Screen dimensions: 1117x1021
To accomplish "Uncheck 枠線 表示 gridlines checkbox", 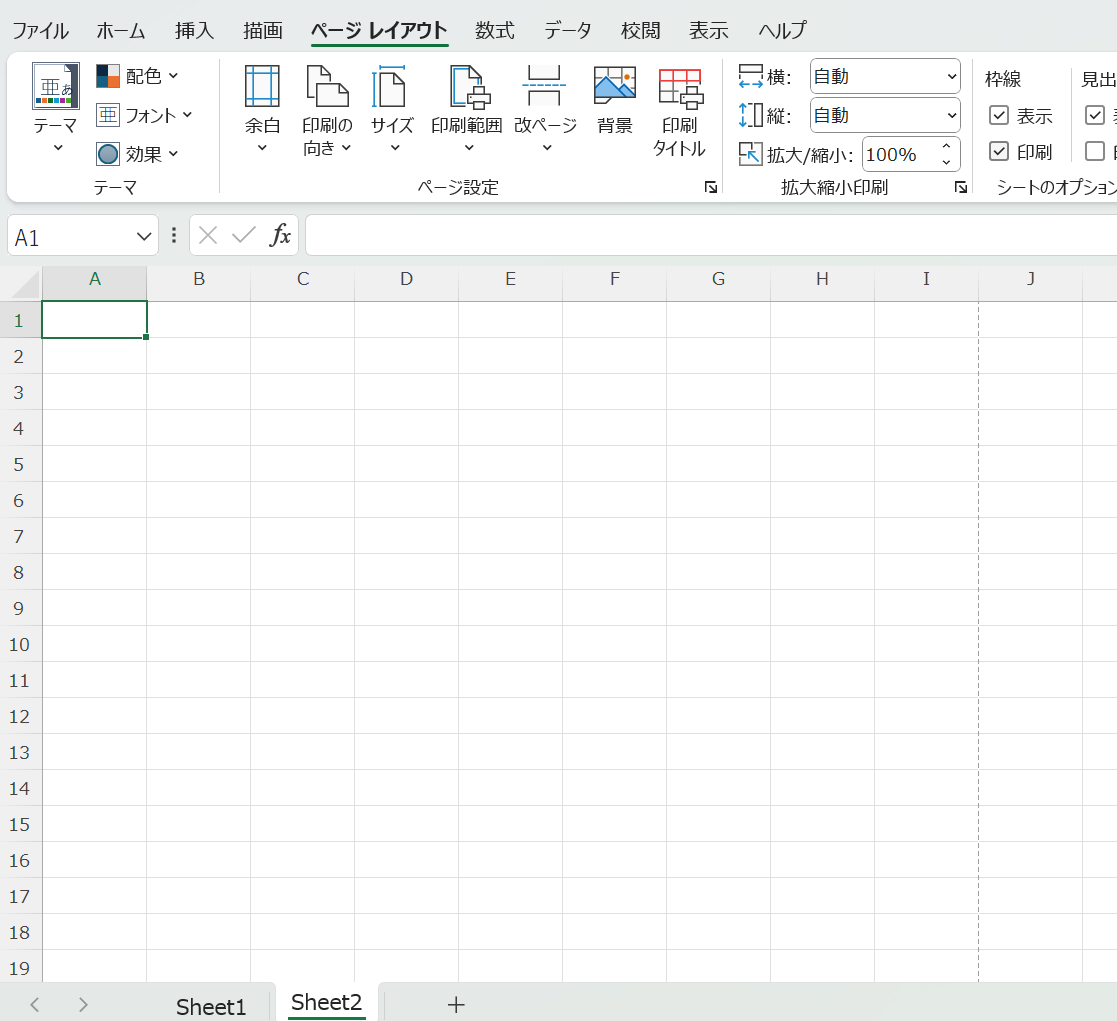I will (x=998, y=116).
